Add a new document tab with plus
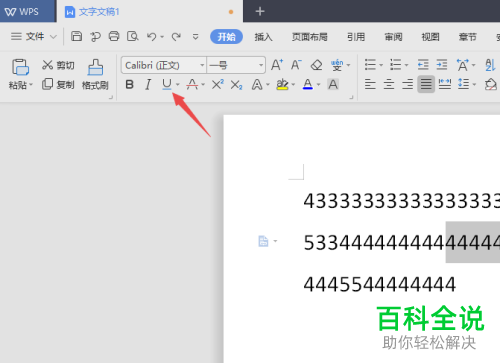This screenshot has width=500, height=363. [260, 11]
